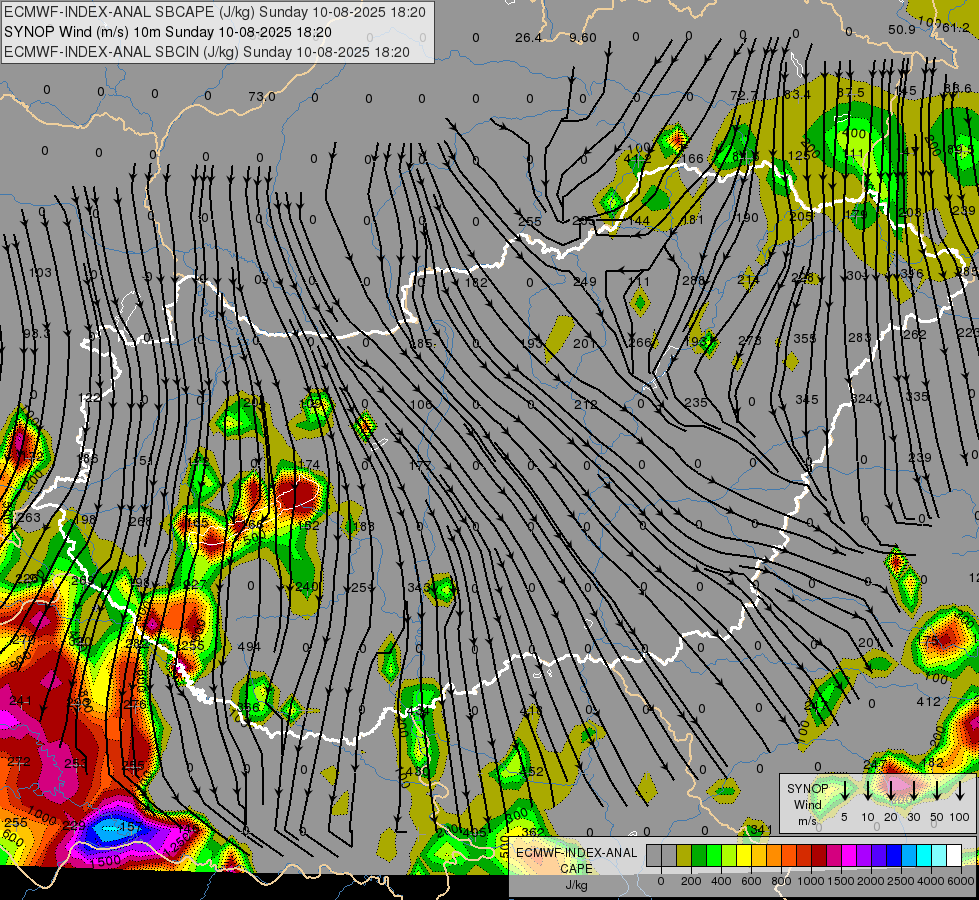Click the 335 value at right side
The height and width of the screenshot is (900, 979).
tap(917, 397)
